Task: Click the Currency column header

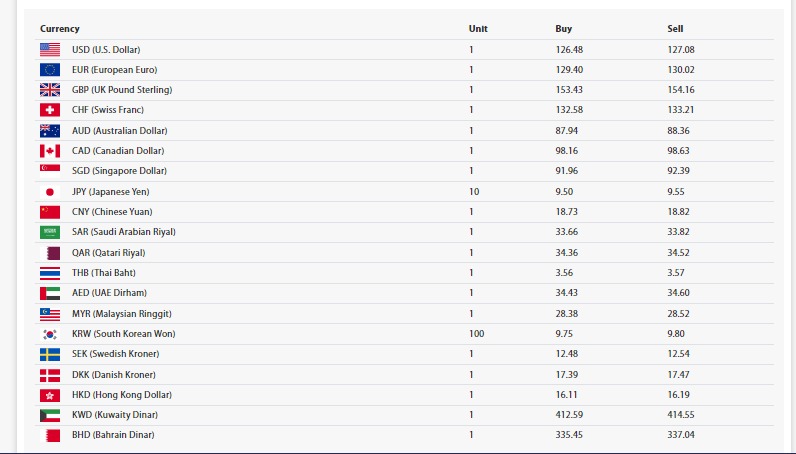Action: tap(60, 29)
